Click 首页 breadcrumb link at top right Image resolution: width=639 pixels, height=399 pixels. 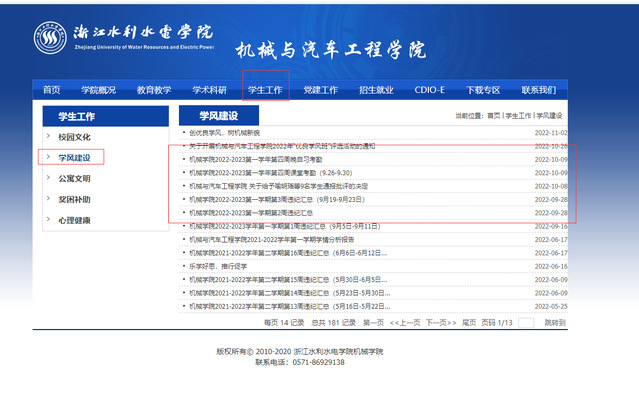click(x=494, y=116)
